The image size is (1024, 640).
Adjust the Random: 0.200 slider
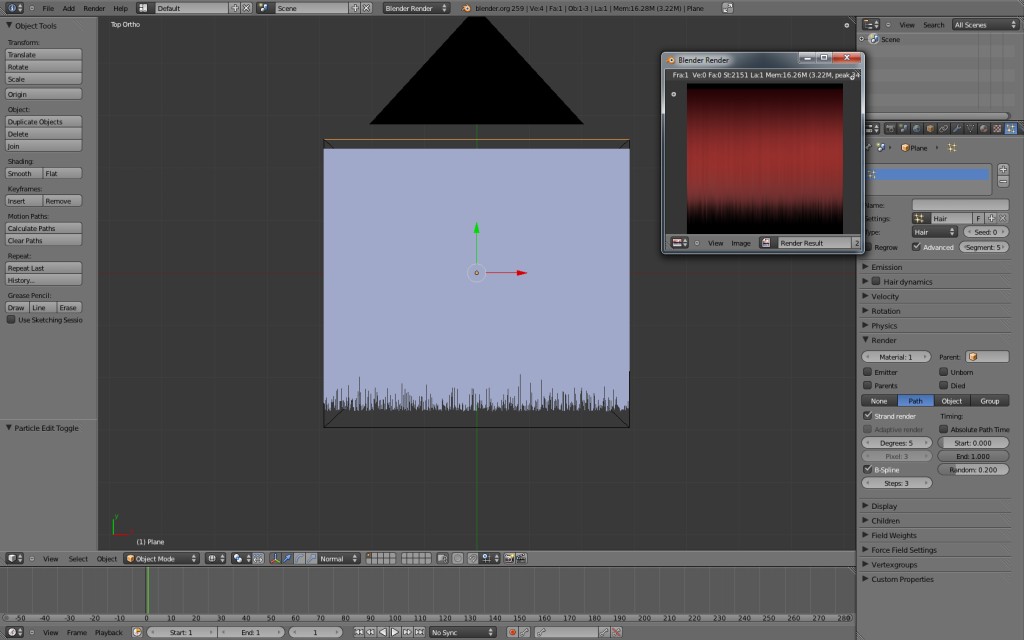pos(973,469)
